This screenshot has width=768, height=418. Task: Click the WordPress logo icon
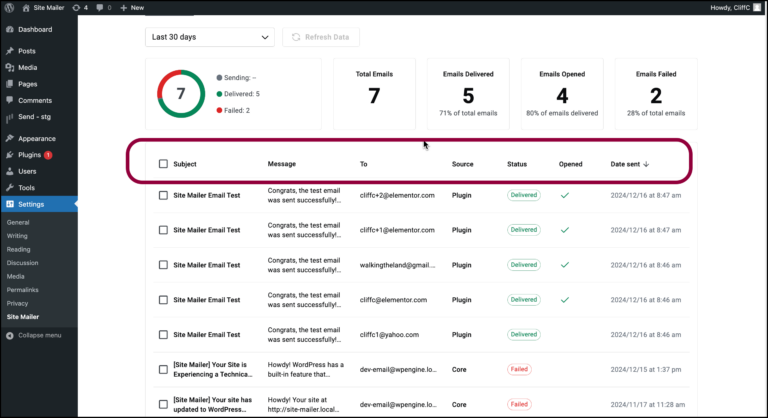[x=10, y=7]
